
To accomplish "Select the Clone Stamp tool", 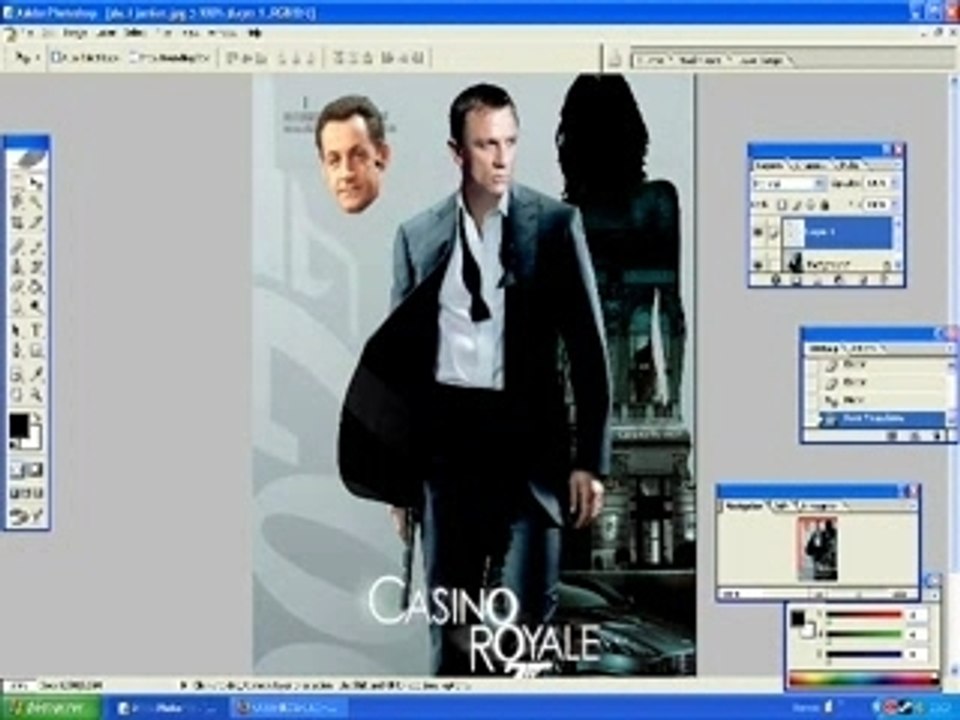I will [17, 266].
